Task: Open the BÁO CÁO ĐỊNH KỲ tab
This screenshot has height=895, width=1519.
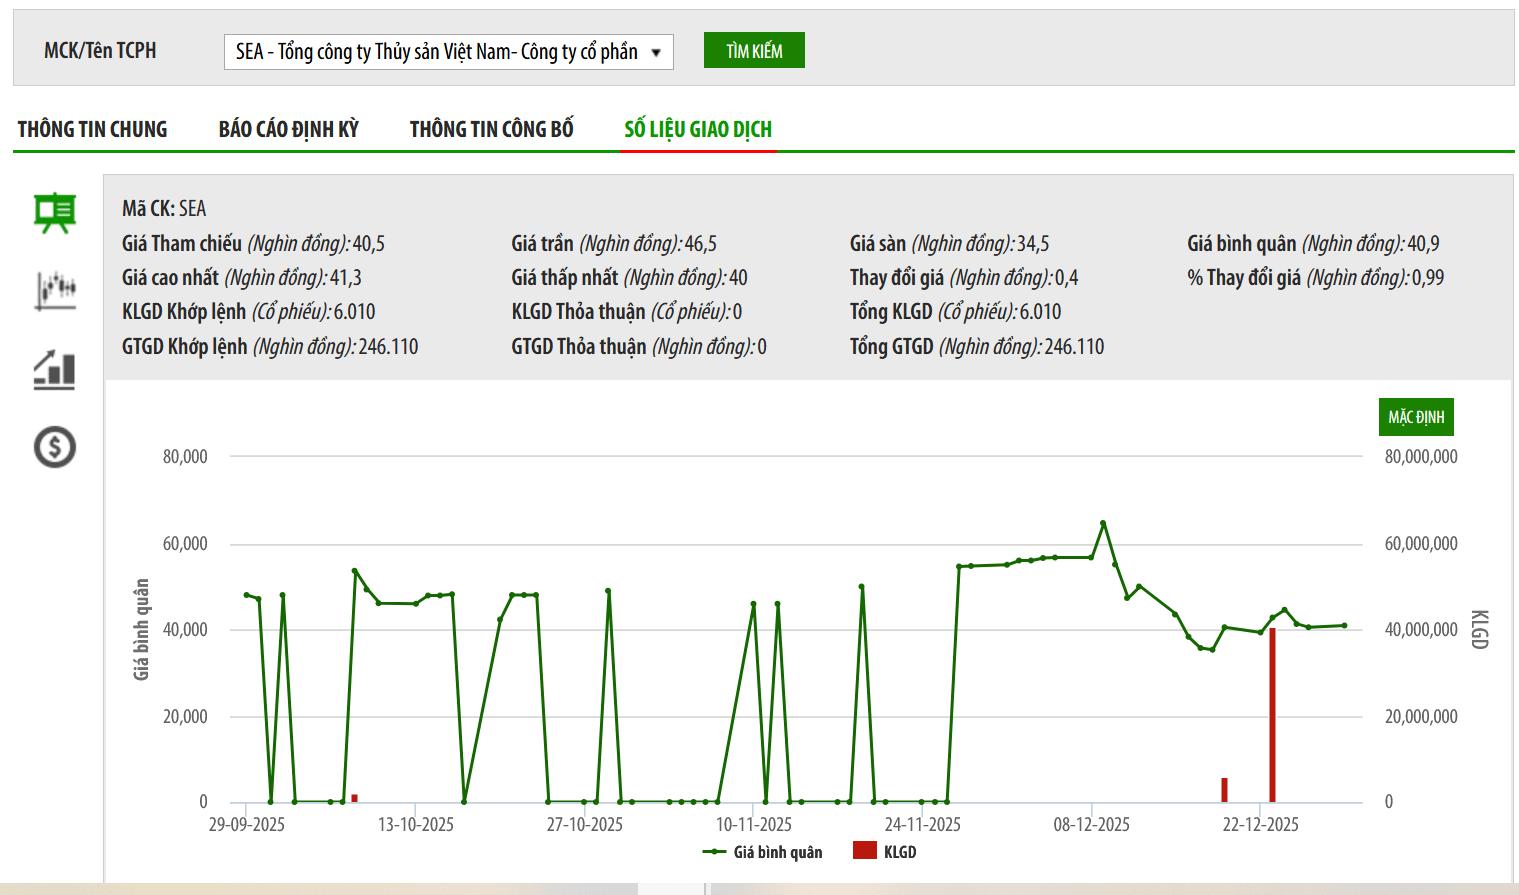Action: click(288, 129)
